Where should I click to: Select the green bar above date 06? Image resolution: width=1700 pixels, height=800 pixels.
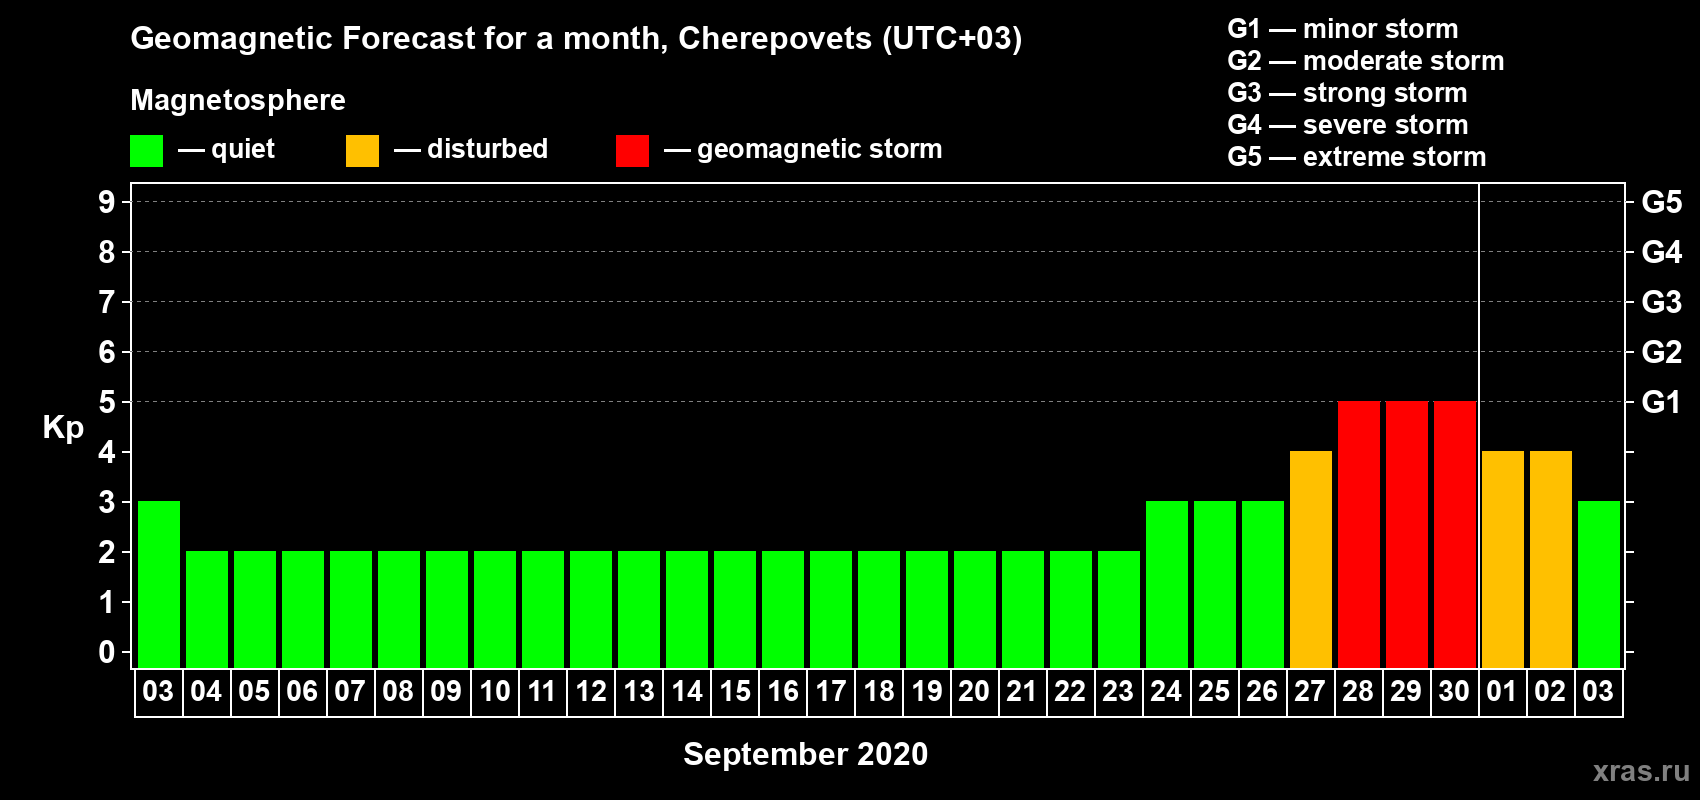point(303,609)
